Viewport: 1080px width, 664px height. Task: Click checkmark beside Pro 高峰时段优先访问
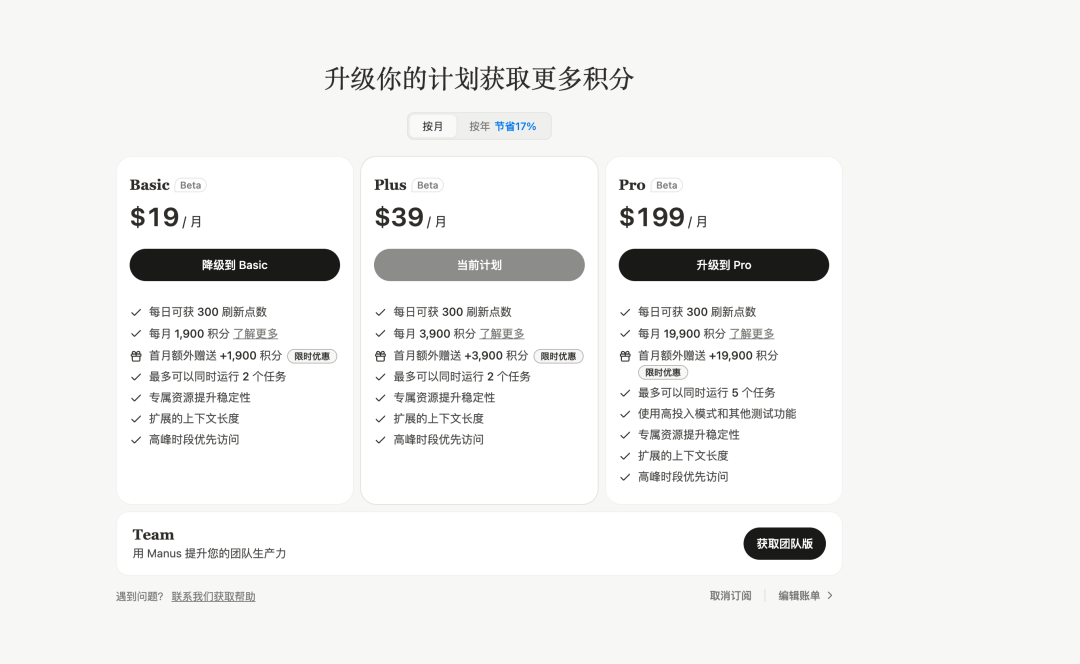pos(625,477)
